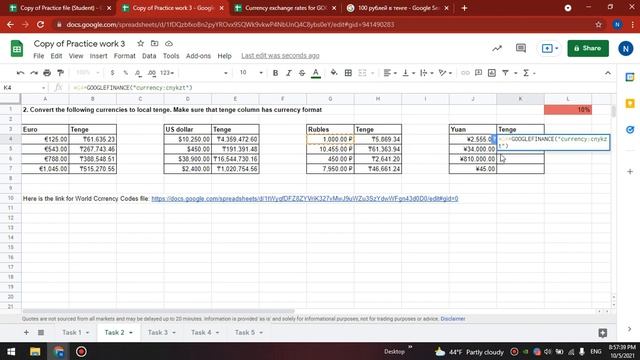Open vertical align dropdown
640x360 pixels.
(x=408, y=73)
